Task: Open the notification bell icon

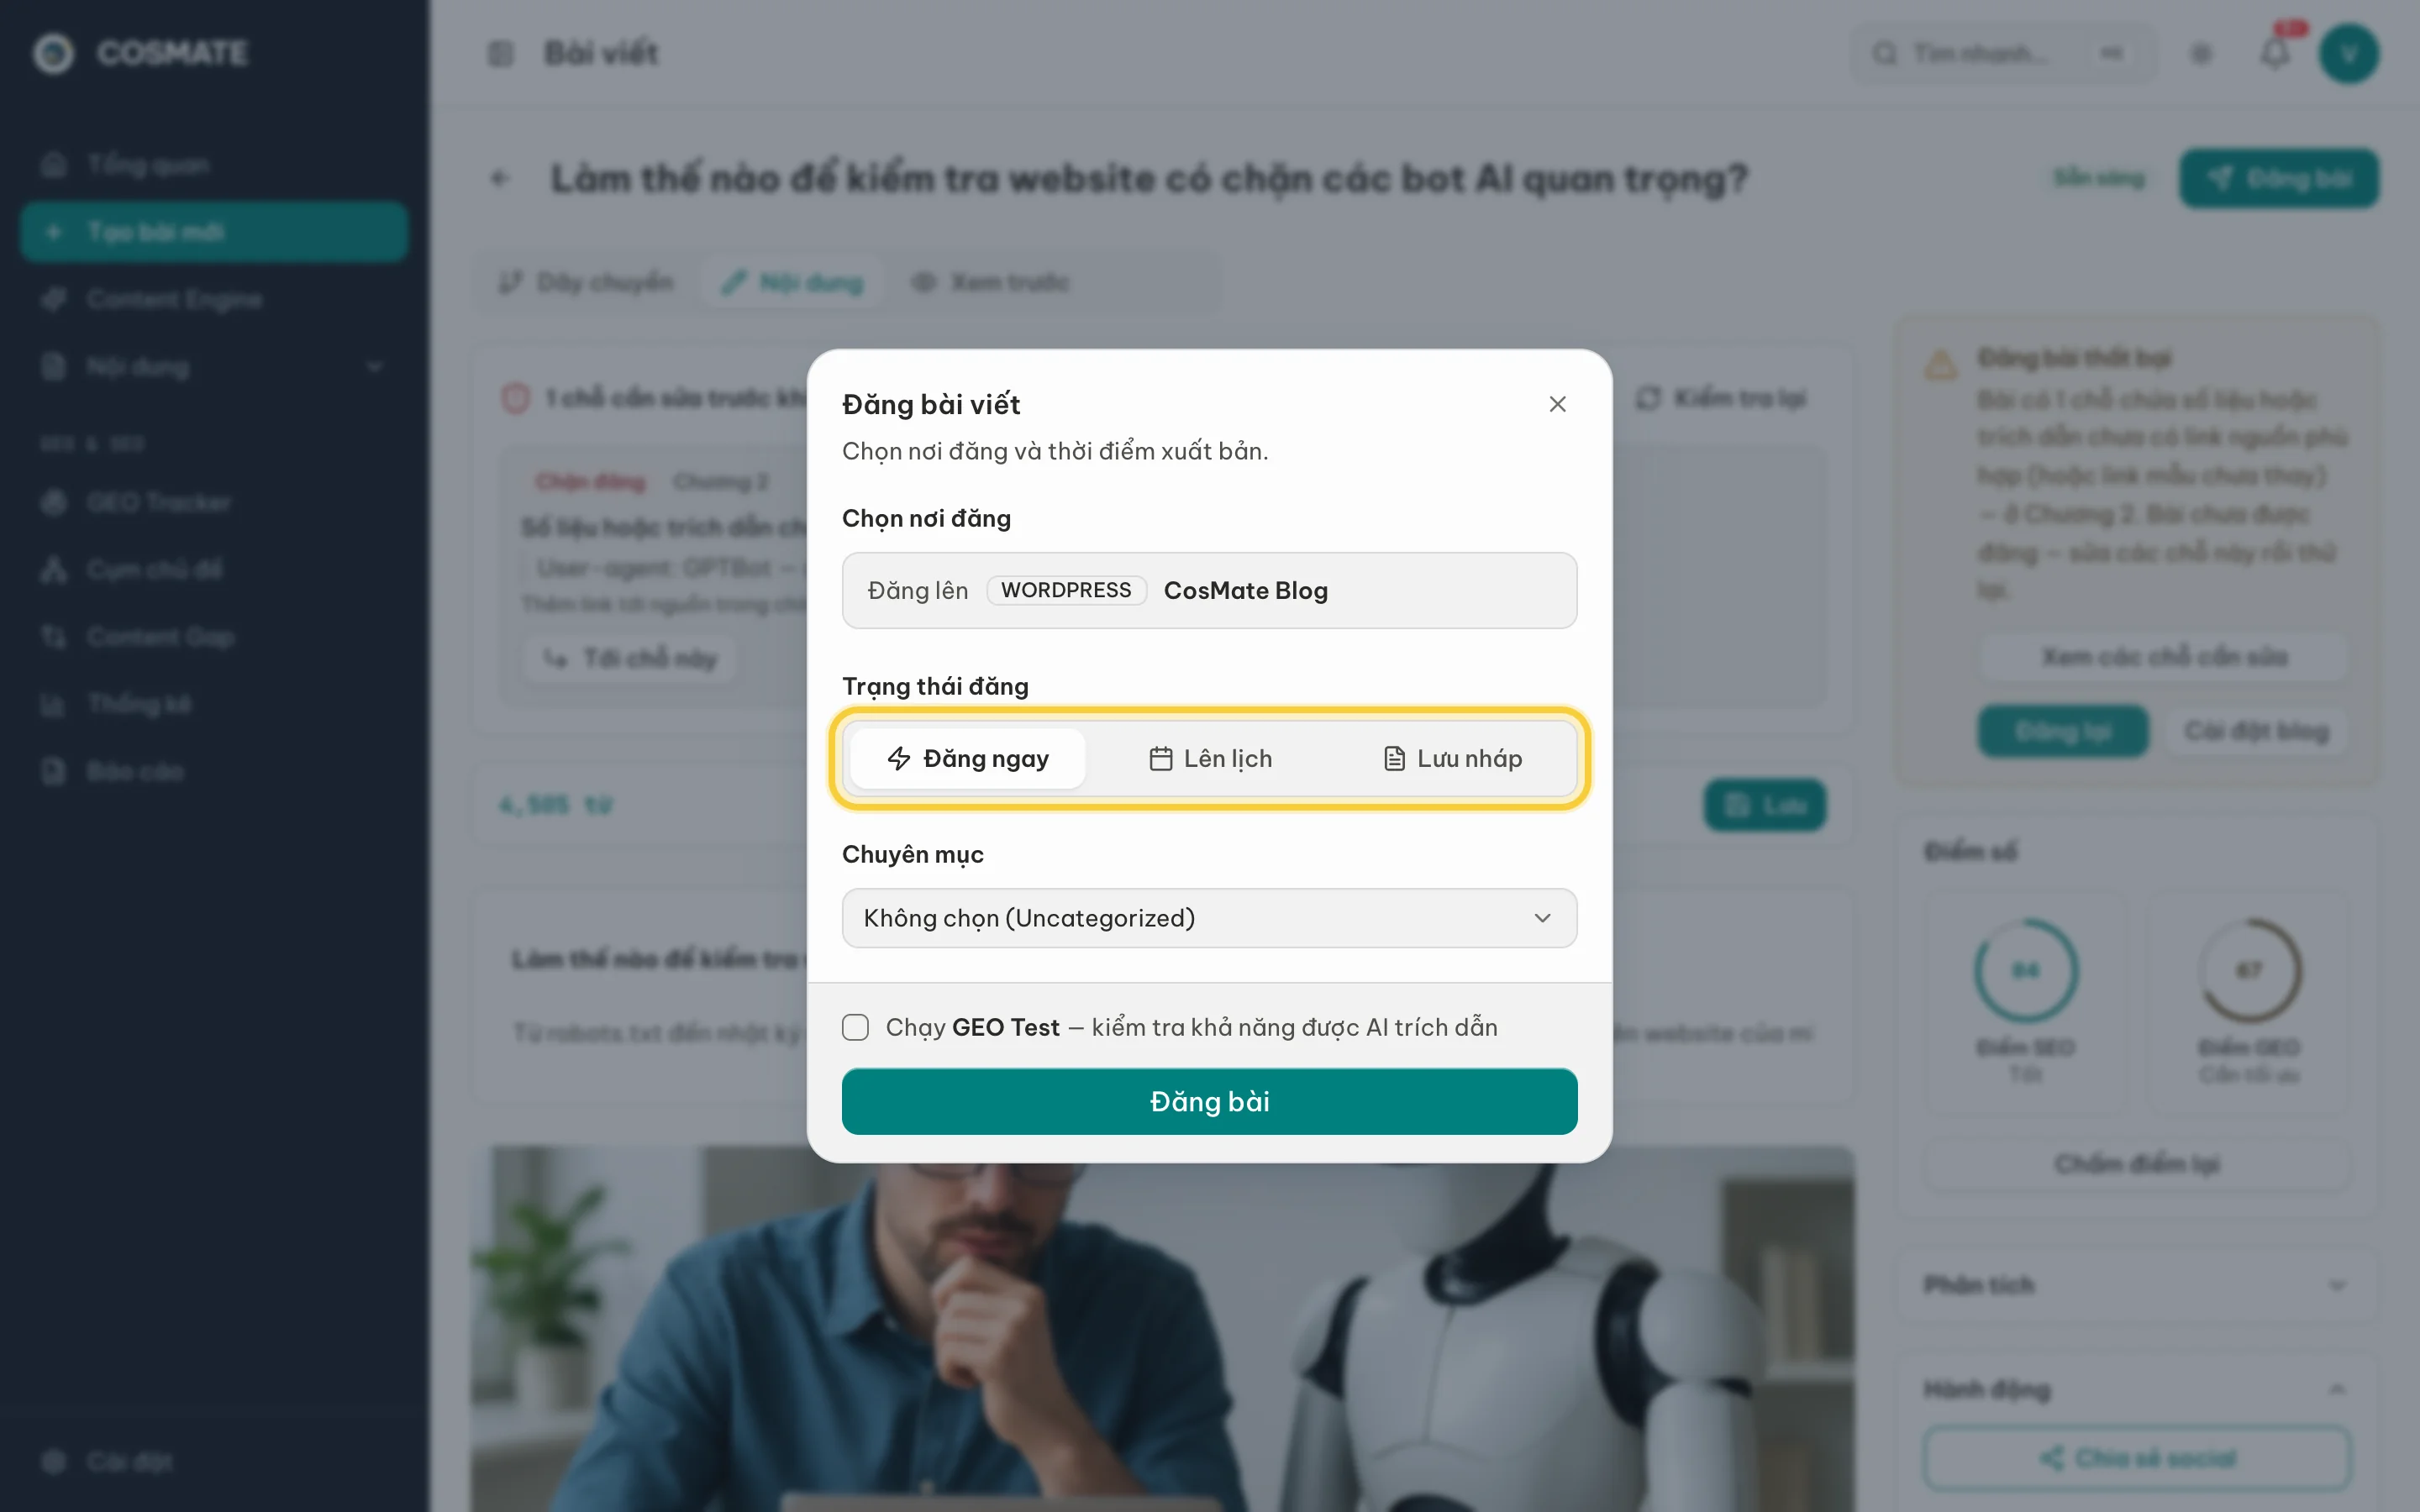Action: [2275, 53]
